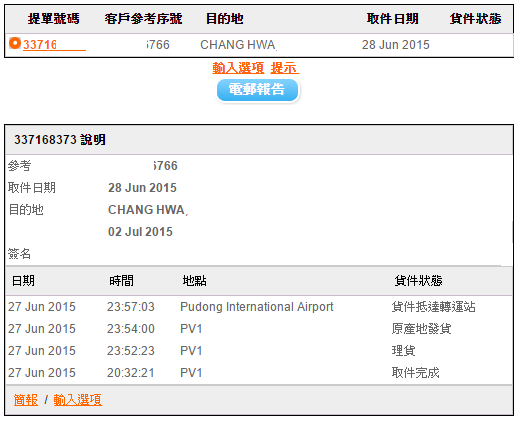Click the 提單號碼 column header
Viewport: 519px width, 421px height.
point(53,19)
